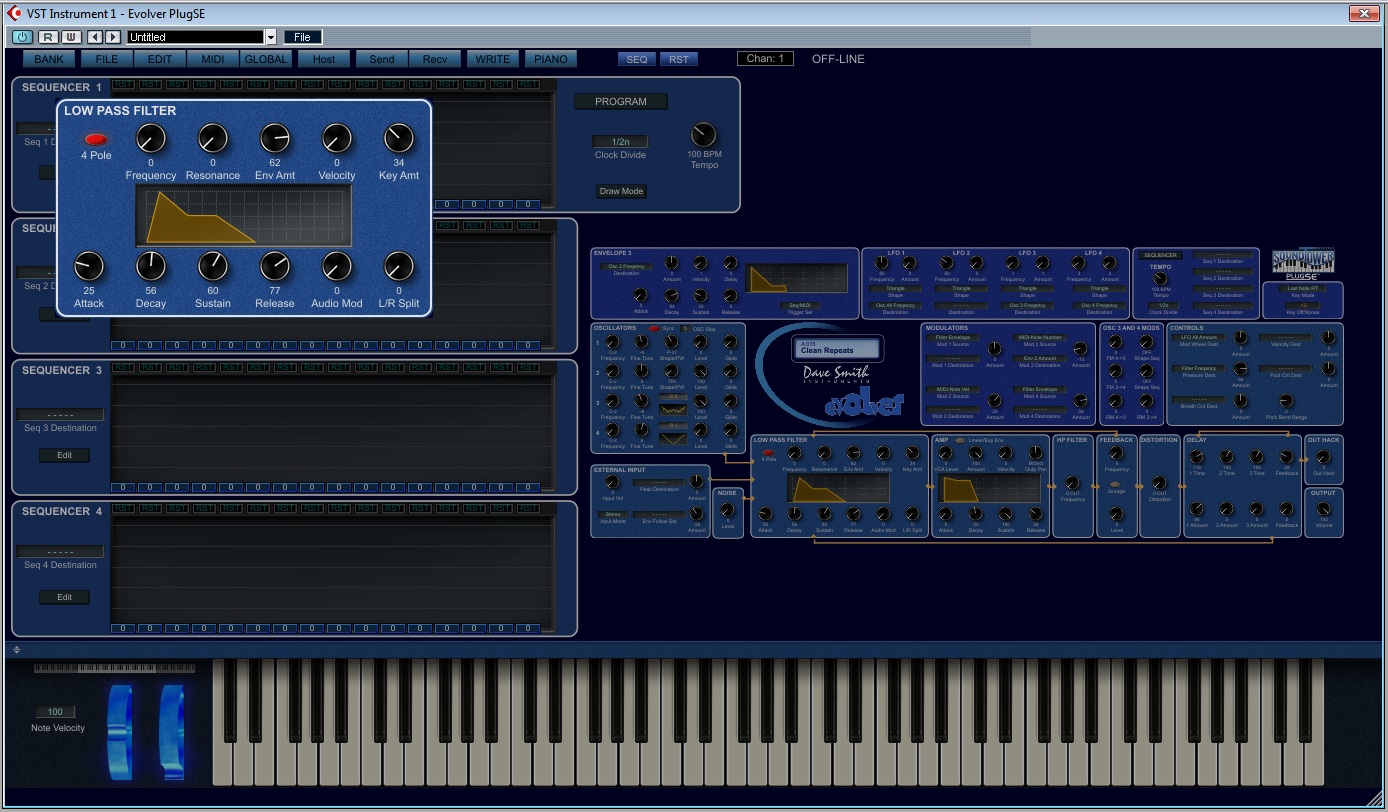This screenshot has width=1388, height=812.
Task: Click the Release knob showing 77
Action: [275, 266]
